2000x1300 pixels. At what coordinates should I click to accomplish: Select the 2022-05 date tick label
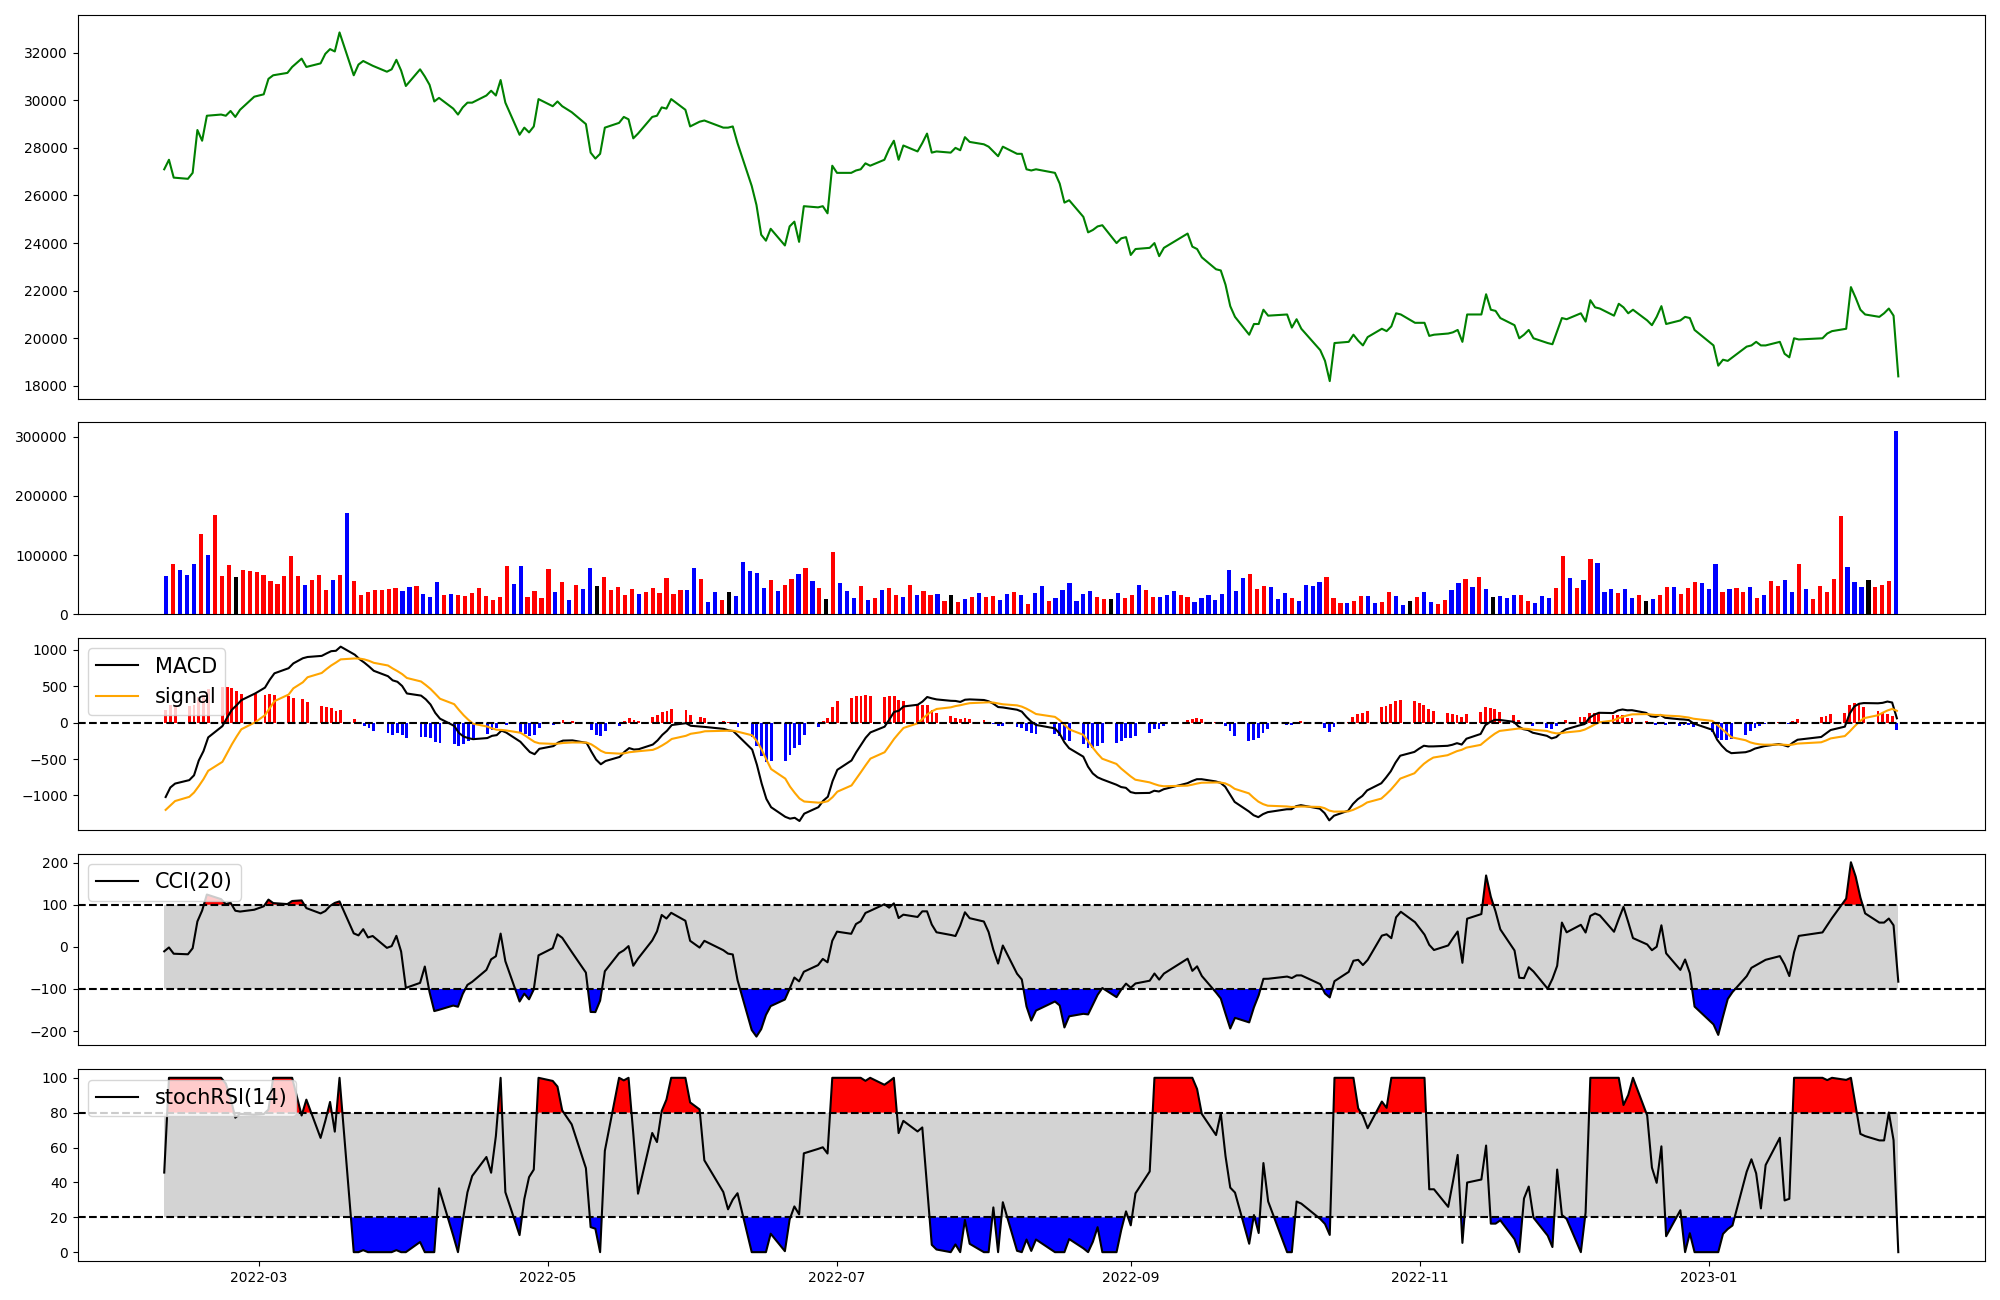tap(547, 1277)
